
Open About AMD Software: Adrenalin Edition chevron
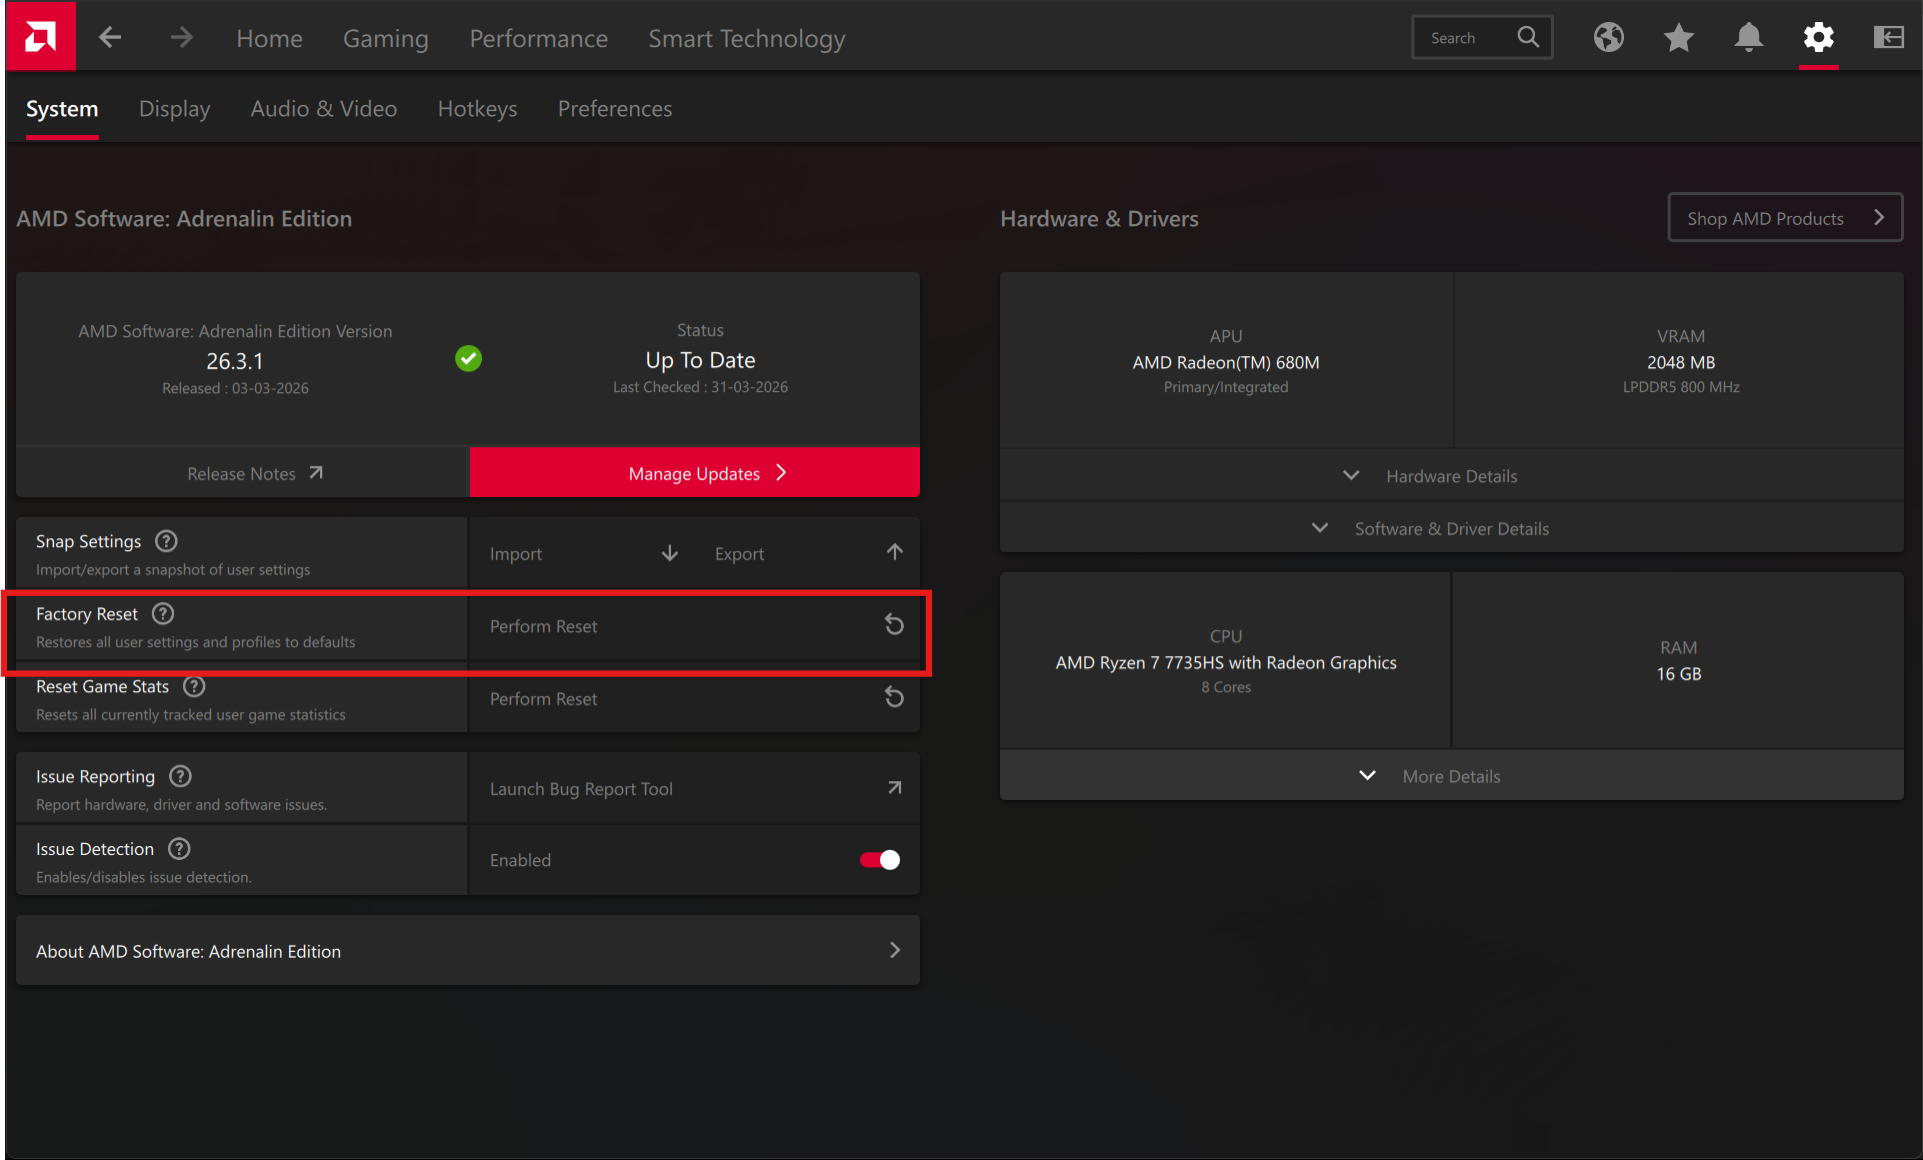coord(895,950)
